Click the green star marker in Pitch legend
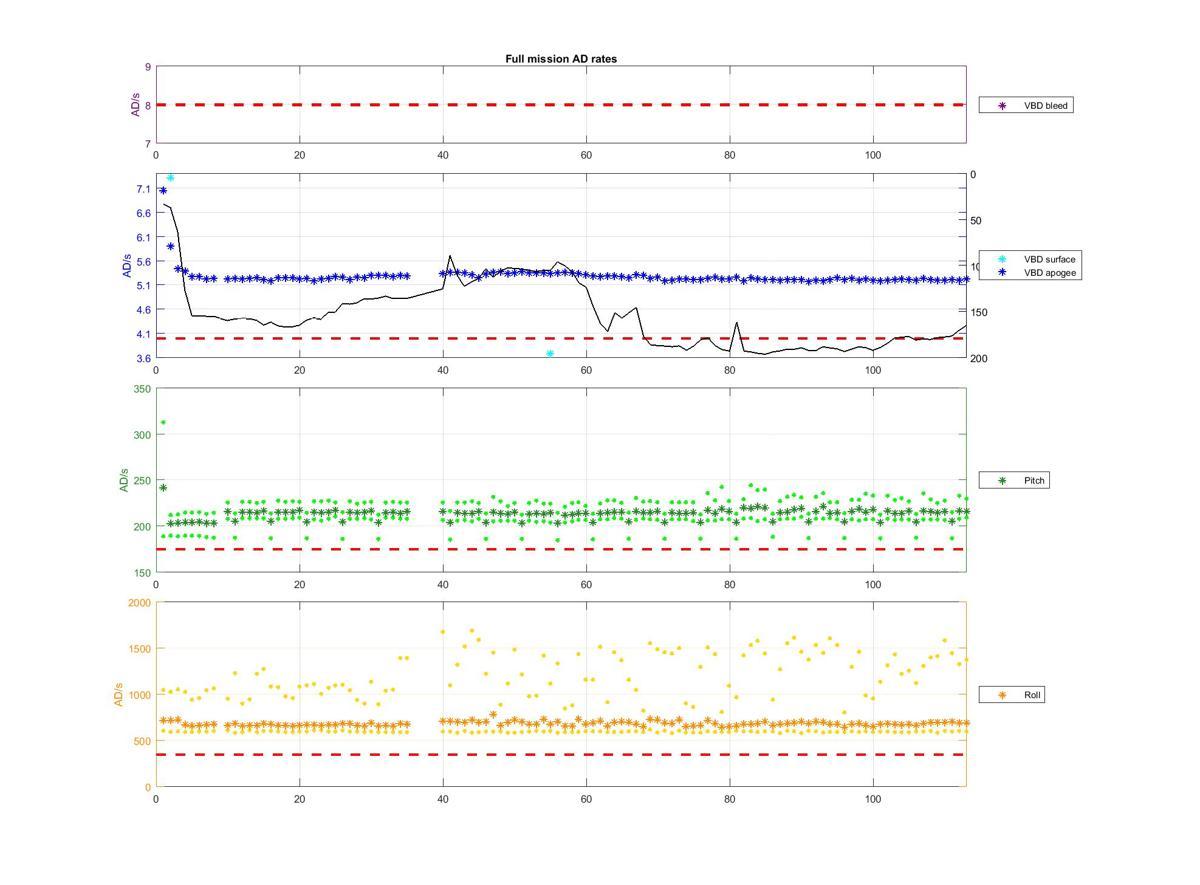This screenshot has height=885, width=1200. 1002,481
